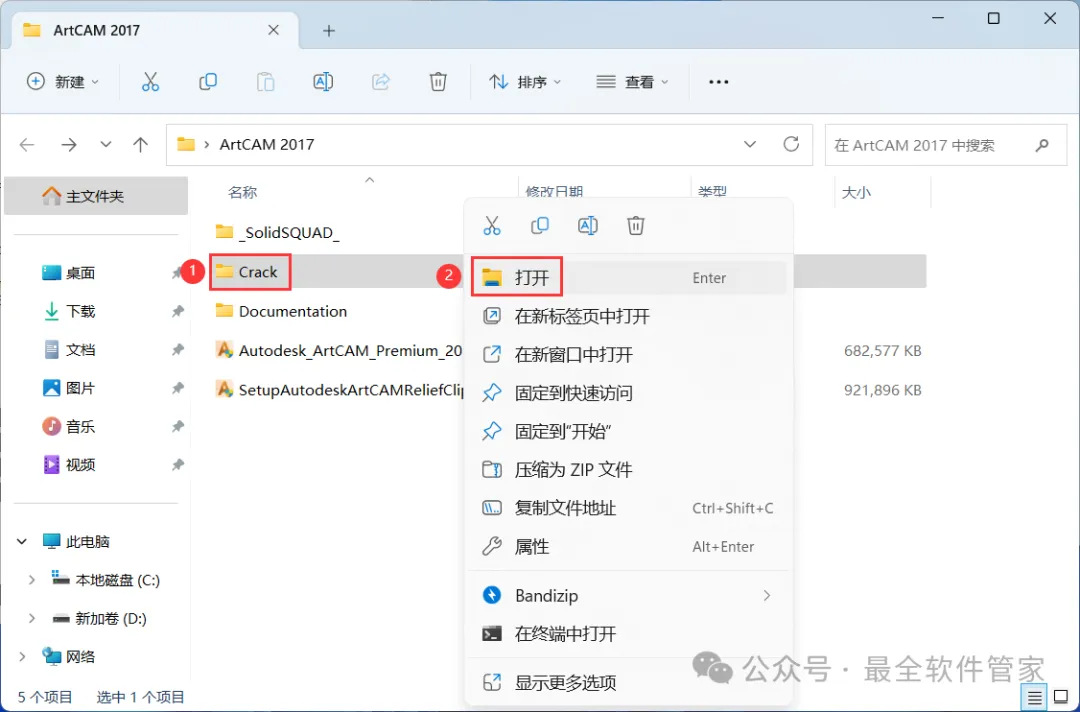1080x712 pixels.
Task: Expand 网络 tree node
Action: 22,657
